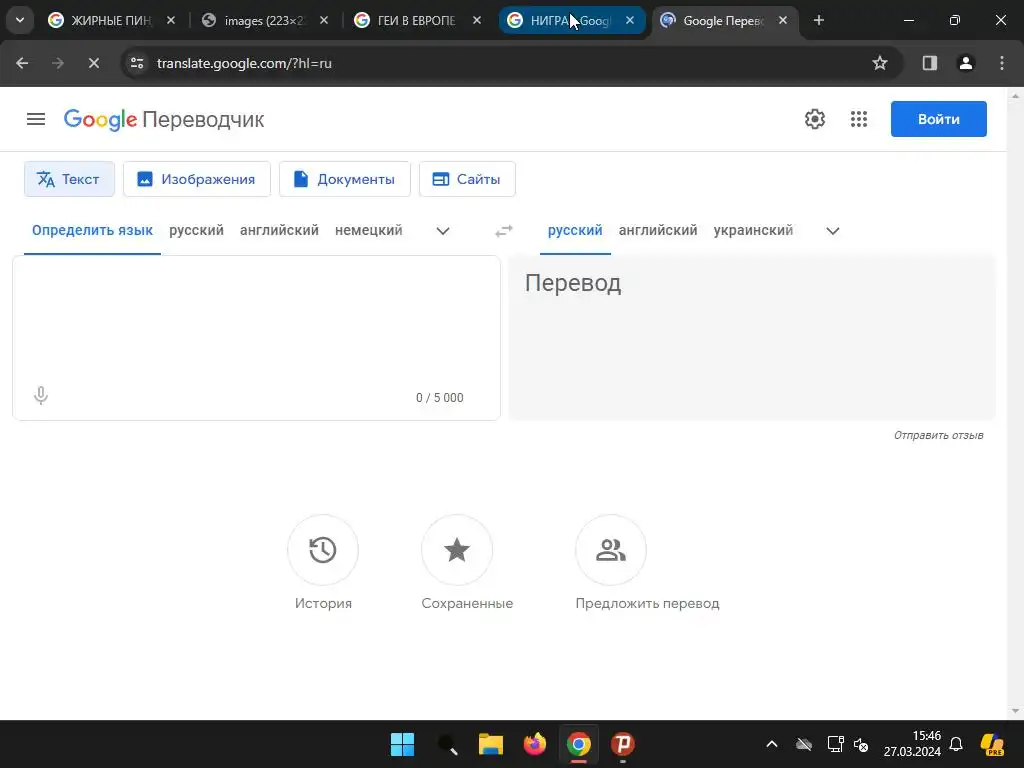
Task: Open the tab search dropdown
Action: tap(20, 20)
